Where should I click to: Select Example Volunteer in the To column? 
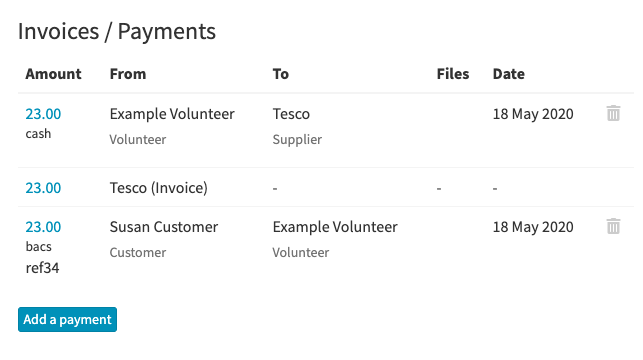(335, 227)
